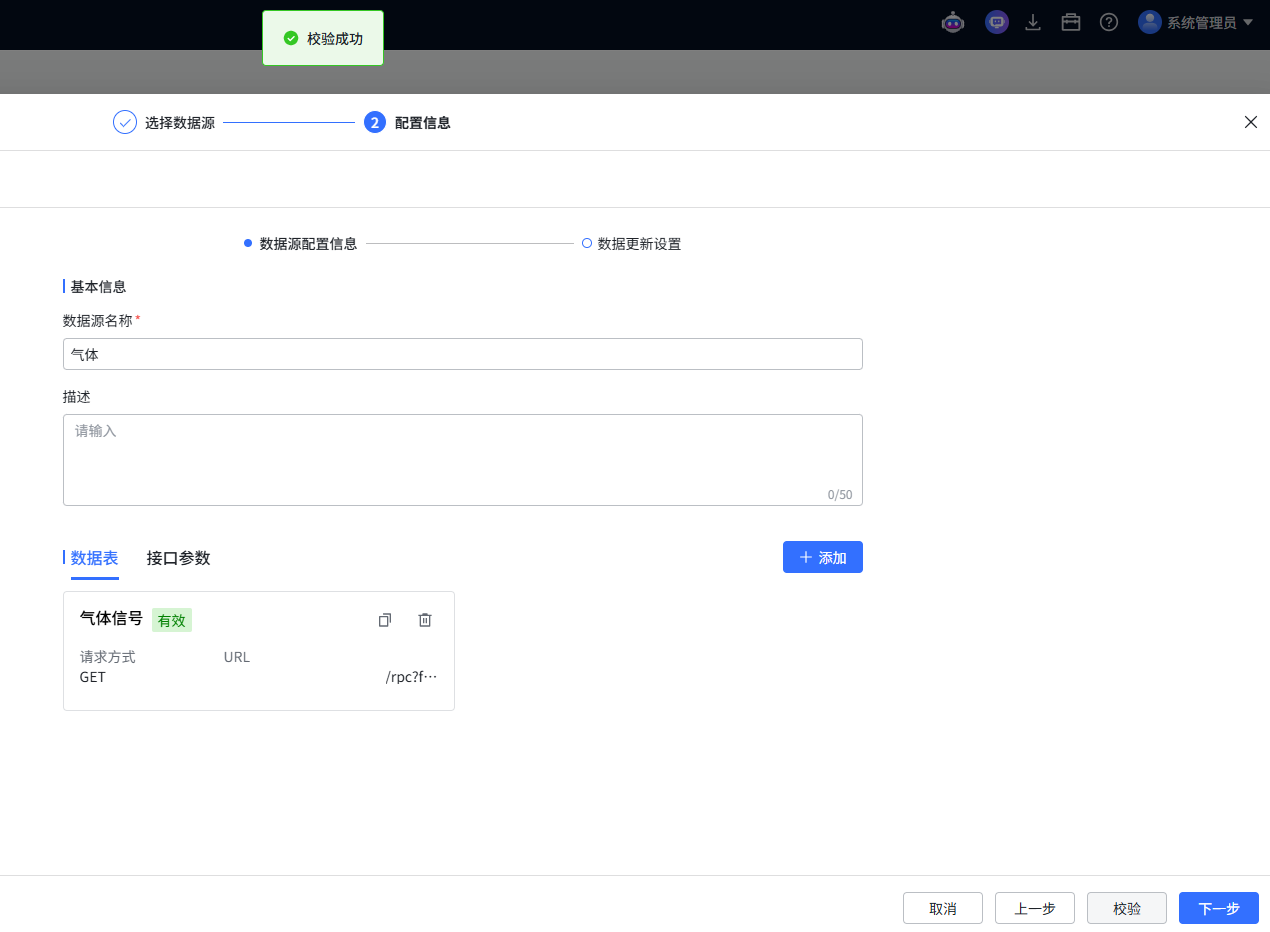The image size is (1270, 932).
Task: Close the configuration dialog with X
Action: [1250, 122]
